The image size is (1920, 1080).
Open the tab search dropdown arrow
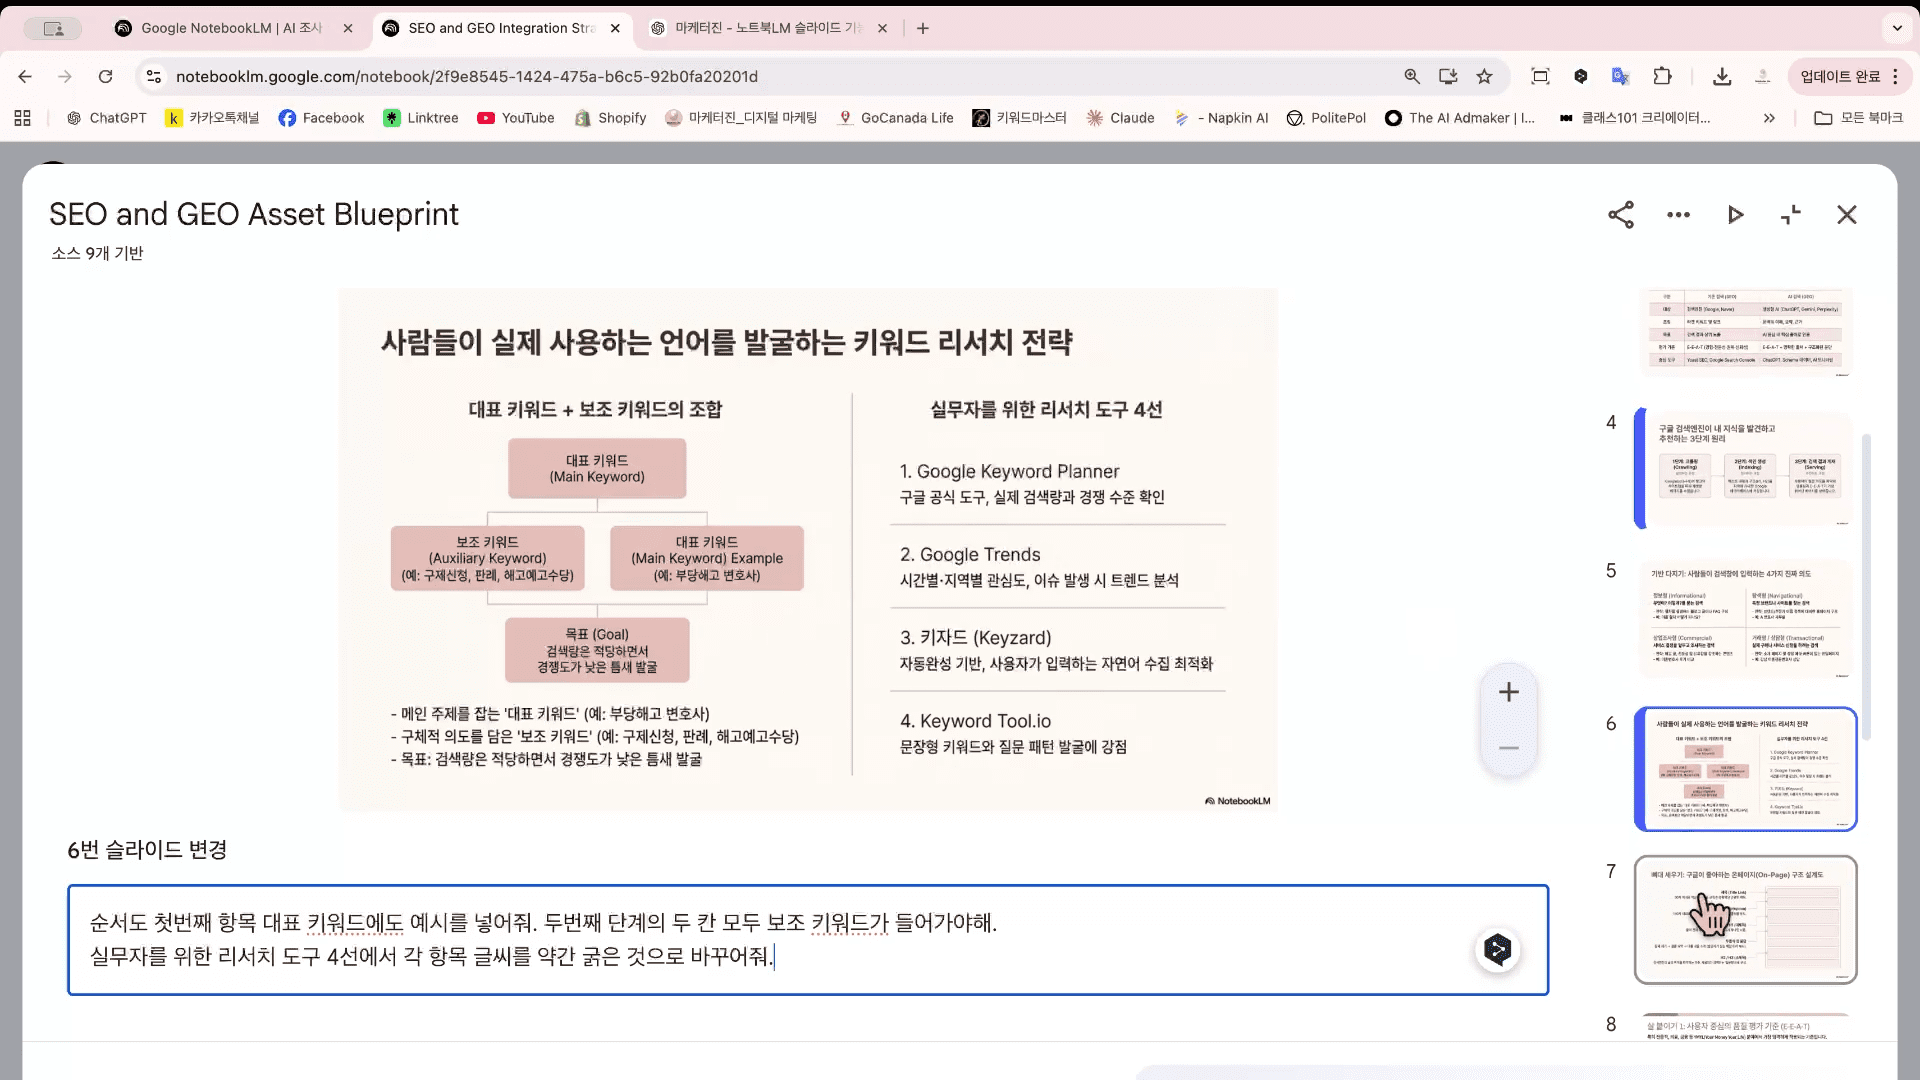point(1897,28)
